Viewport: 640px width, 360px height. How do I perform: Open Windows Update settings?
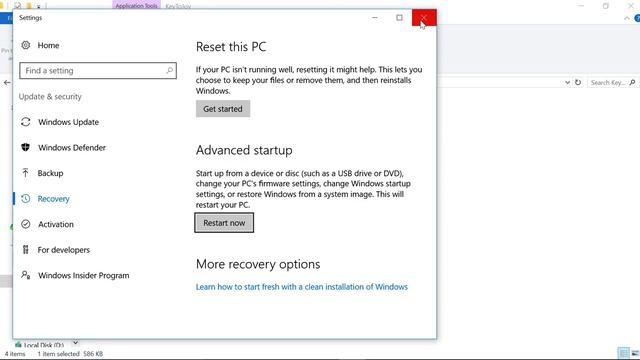(60, 122)
